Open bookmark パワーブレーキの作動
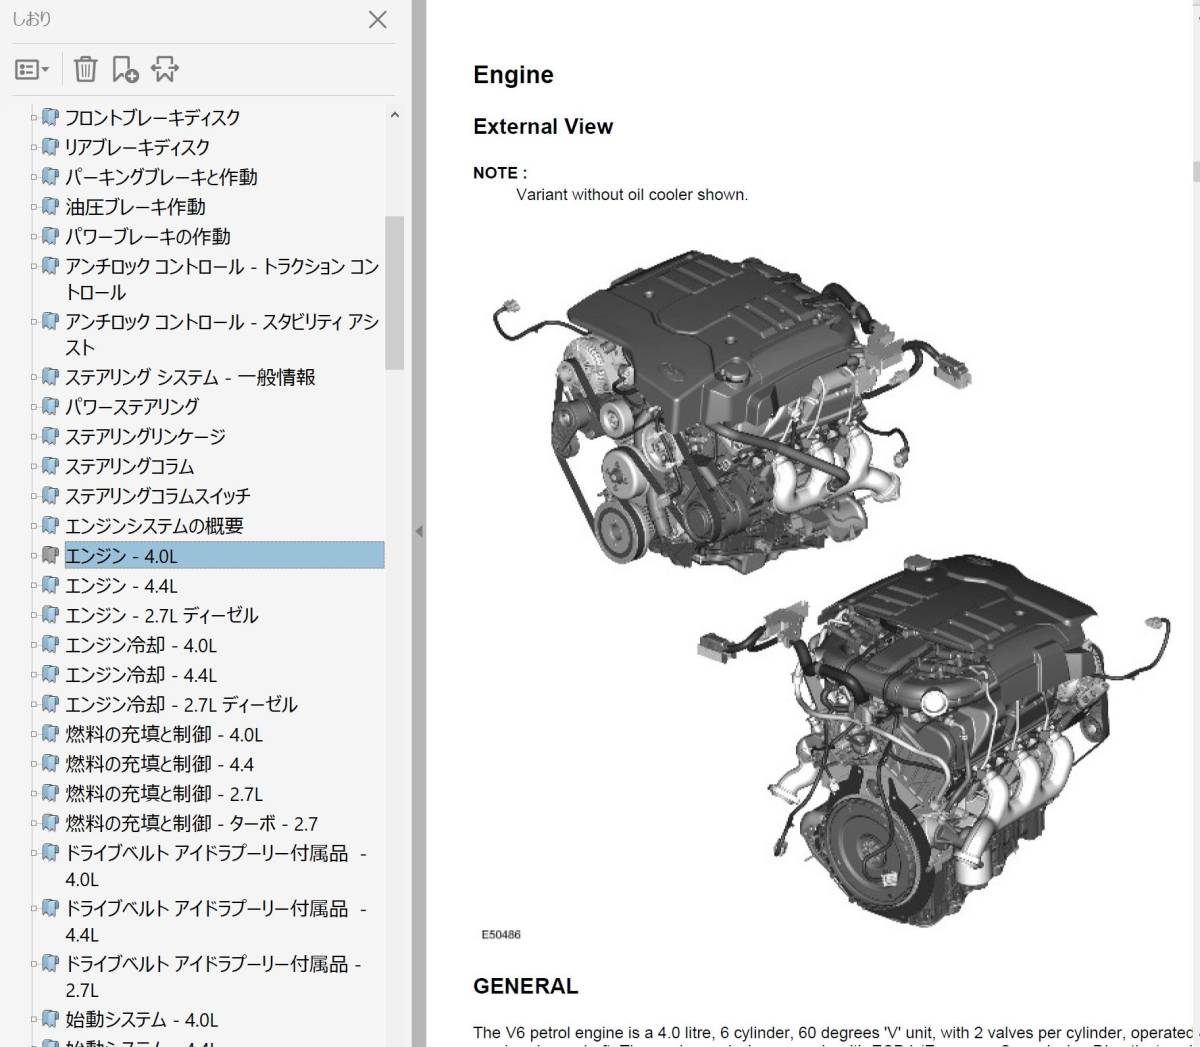Image resolution: width=1200 pixels, height=1047 pixels. 148,237
